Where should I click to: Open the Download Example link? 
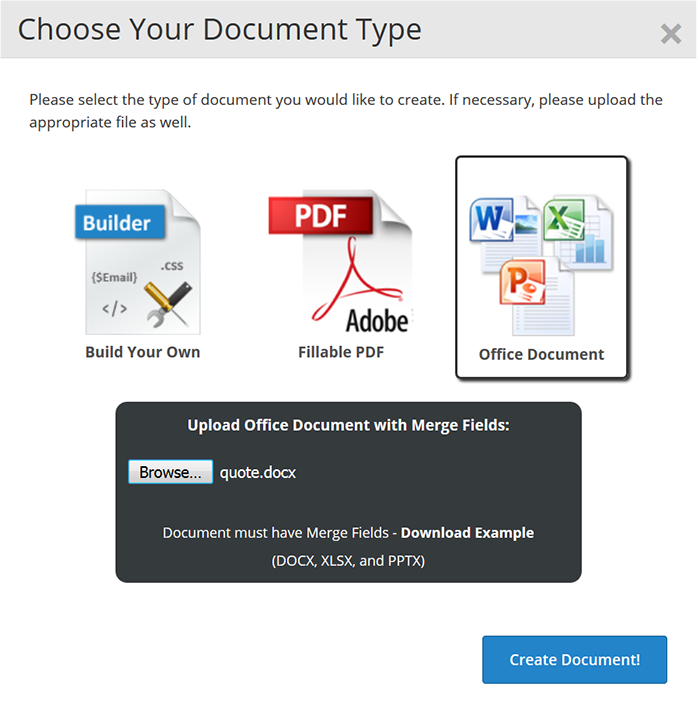pyautogui.click(x=467, y=533)
